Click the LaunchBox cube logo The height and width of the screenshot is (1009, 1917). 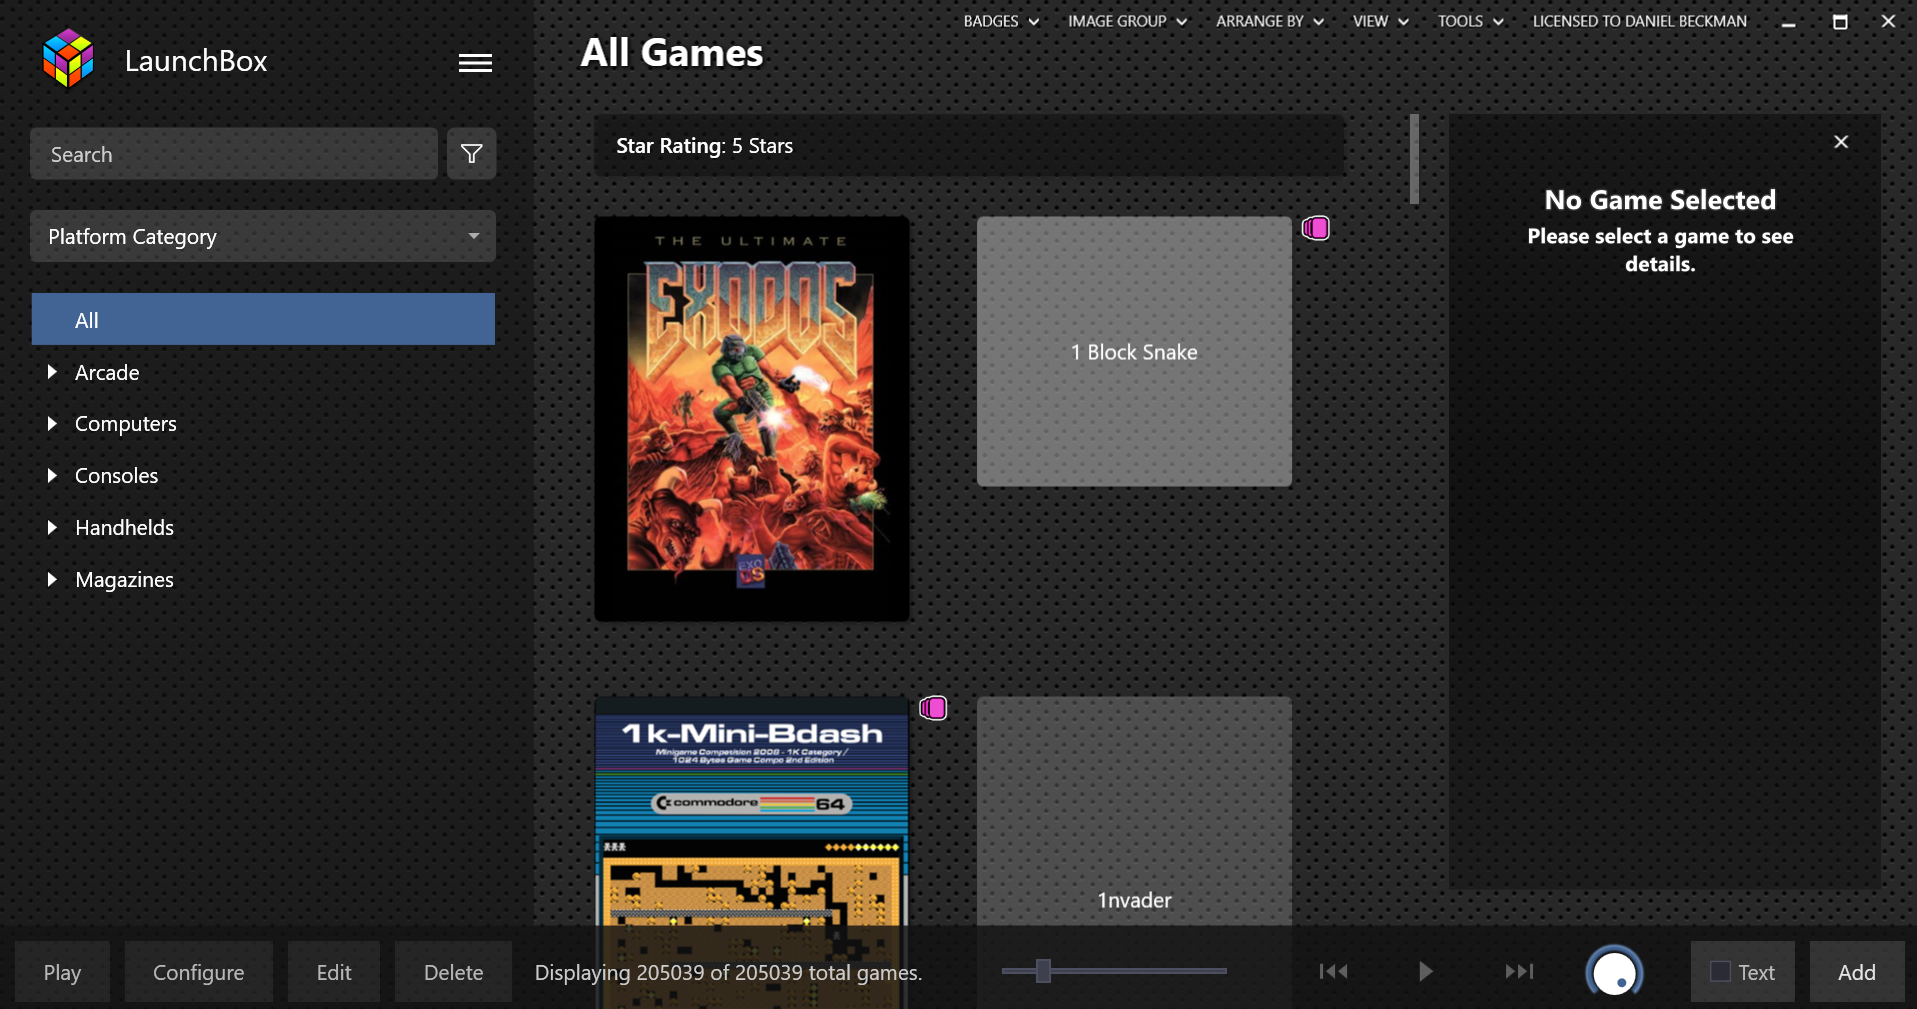click(68, 58)
